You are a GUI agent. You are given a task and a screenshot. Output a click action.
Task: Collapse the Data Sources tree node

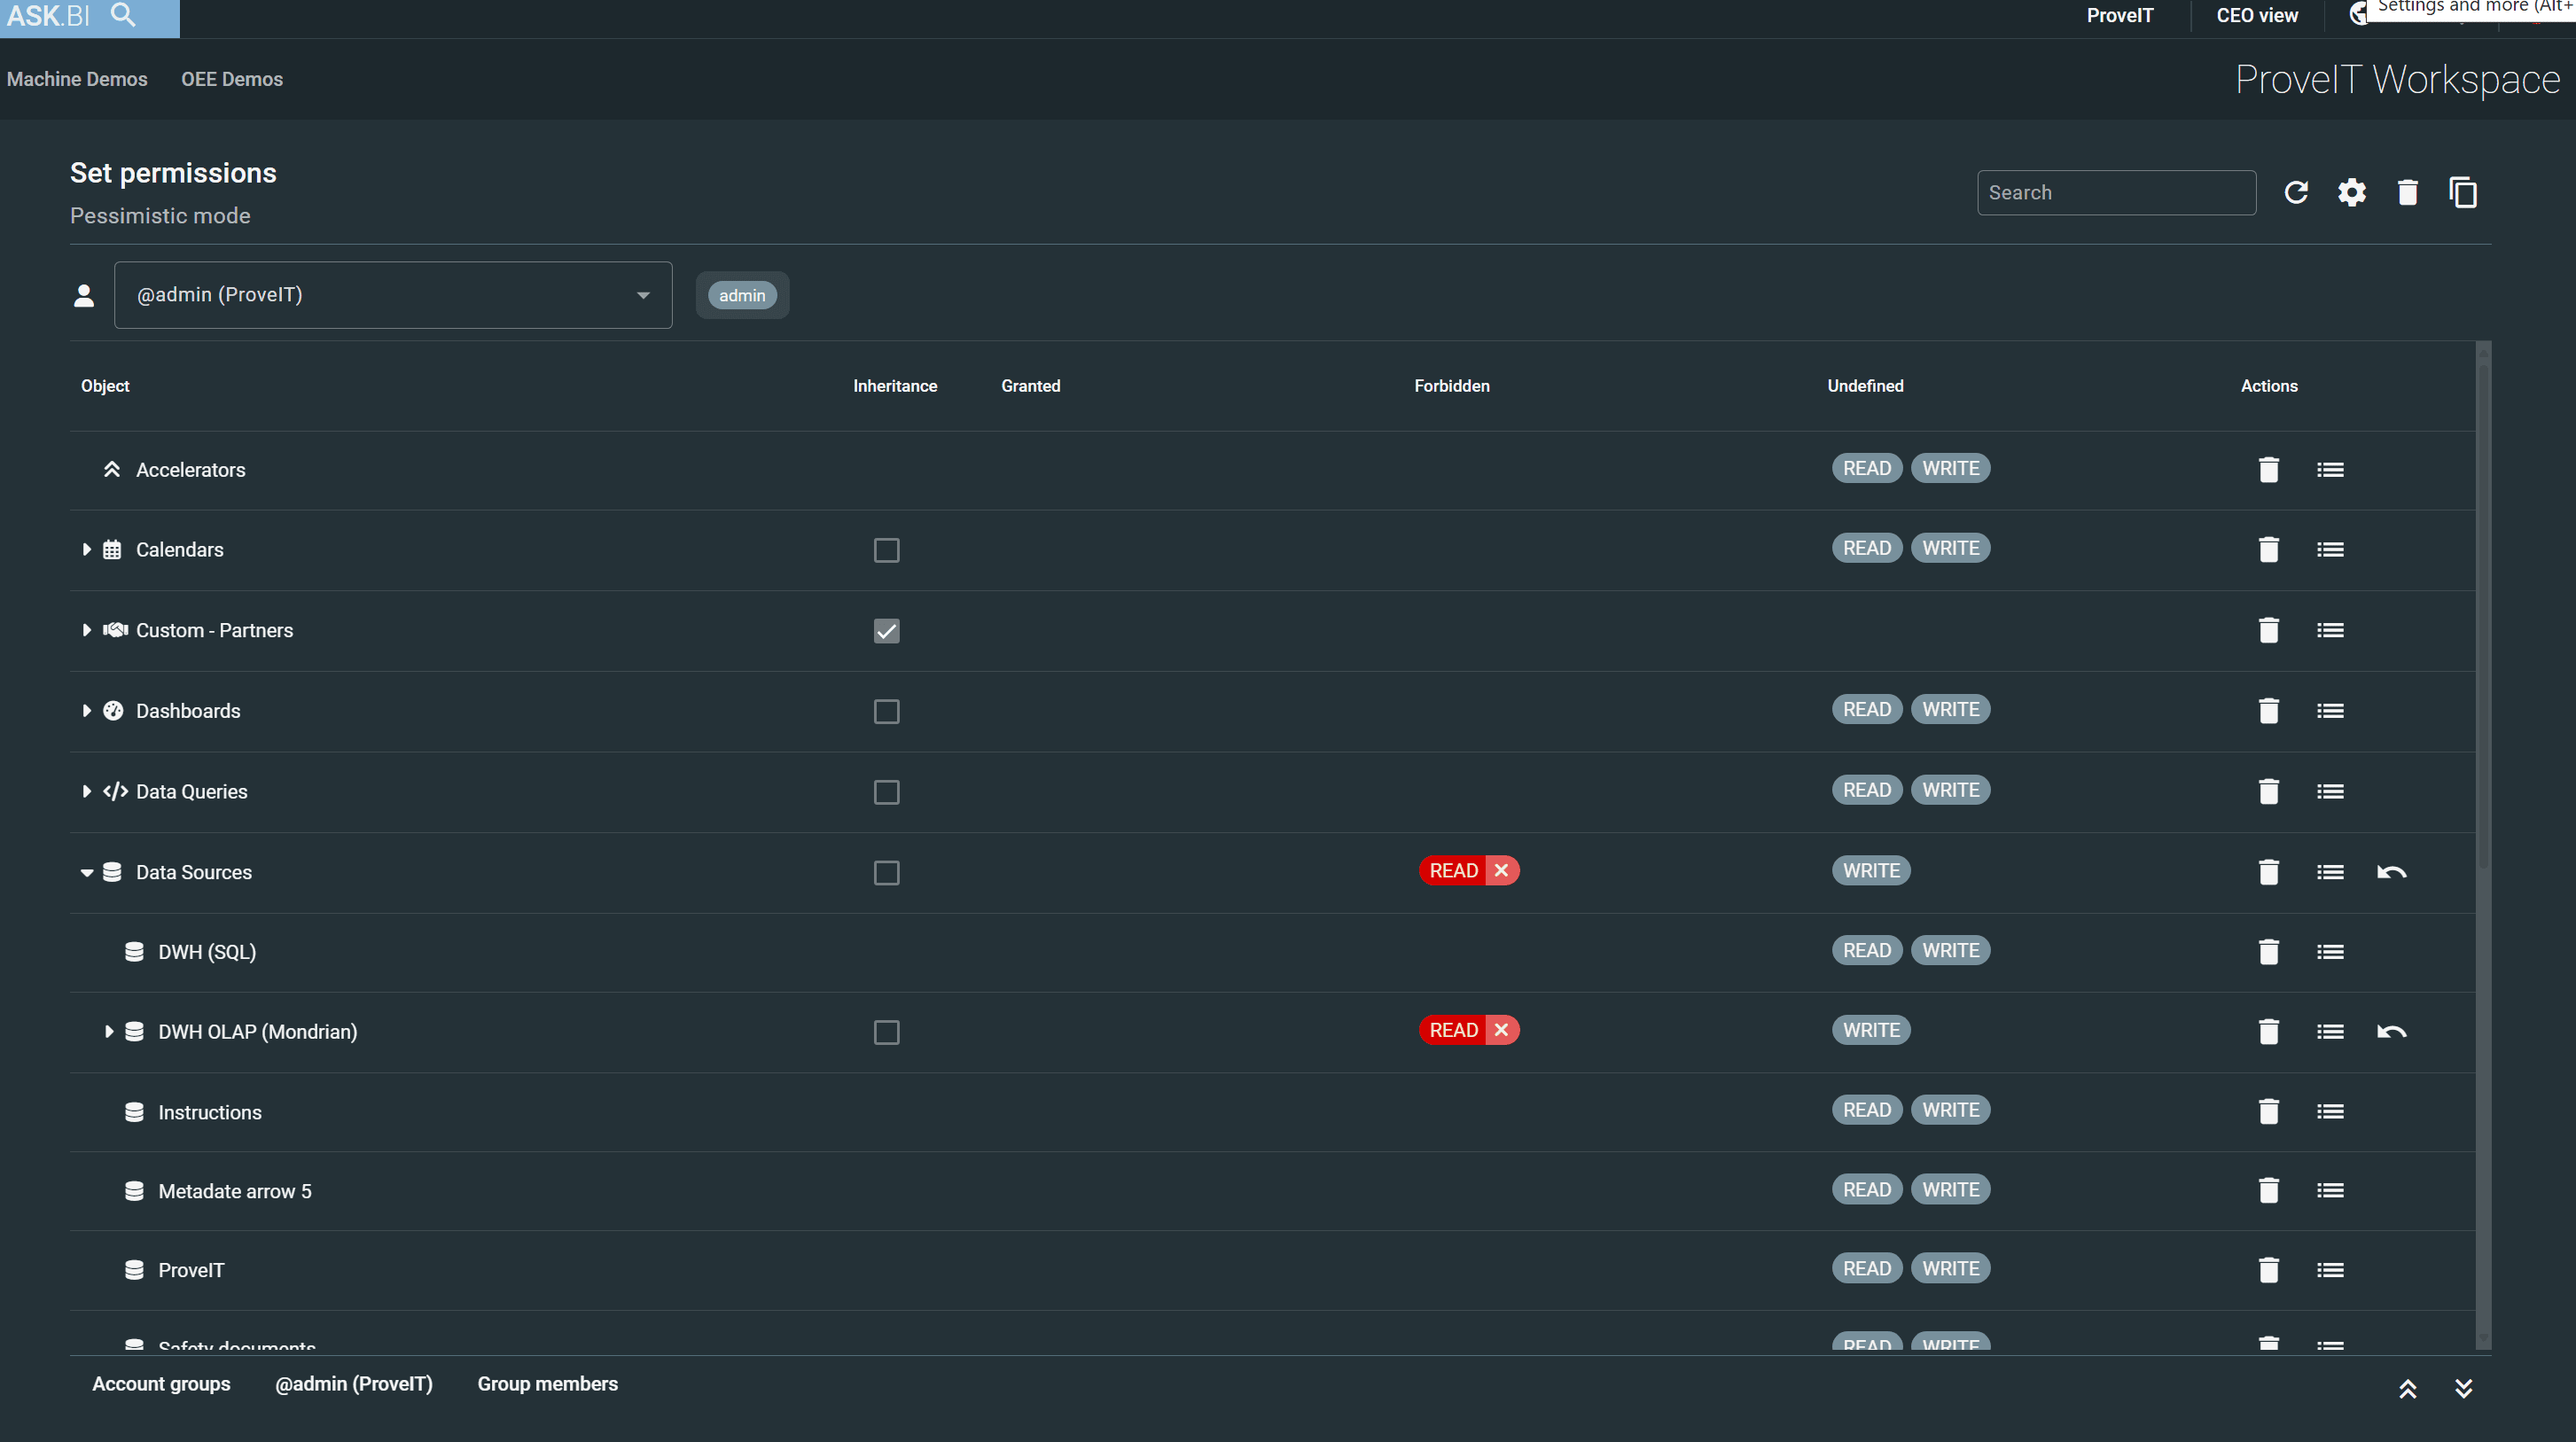[x=87, y=872]
